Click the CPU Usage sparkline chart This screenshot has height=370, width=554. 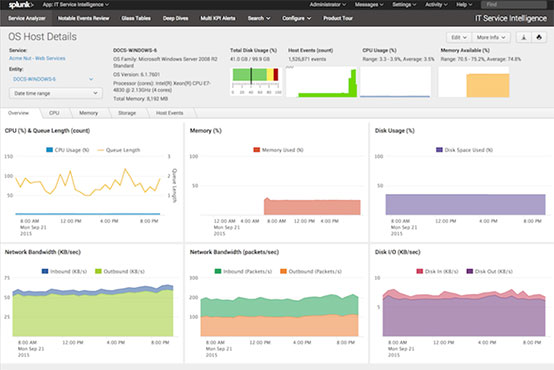pyautogui.click(x=395, y=82)
